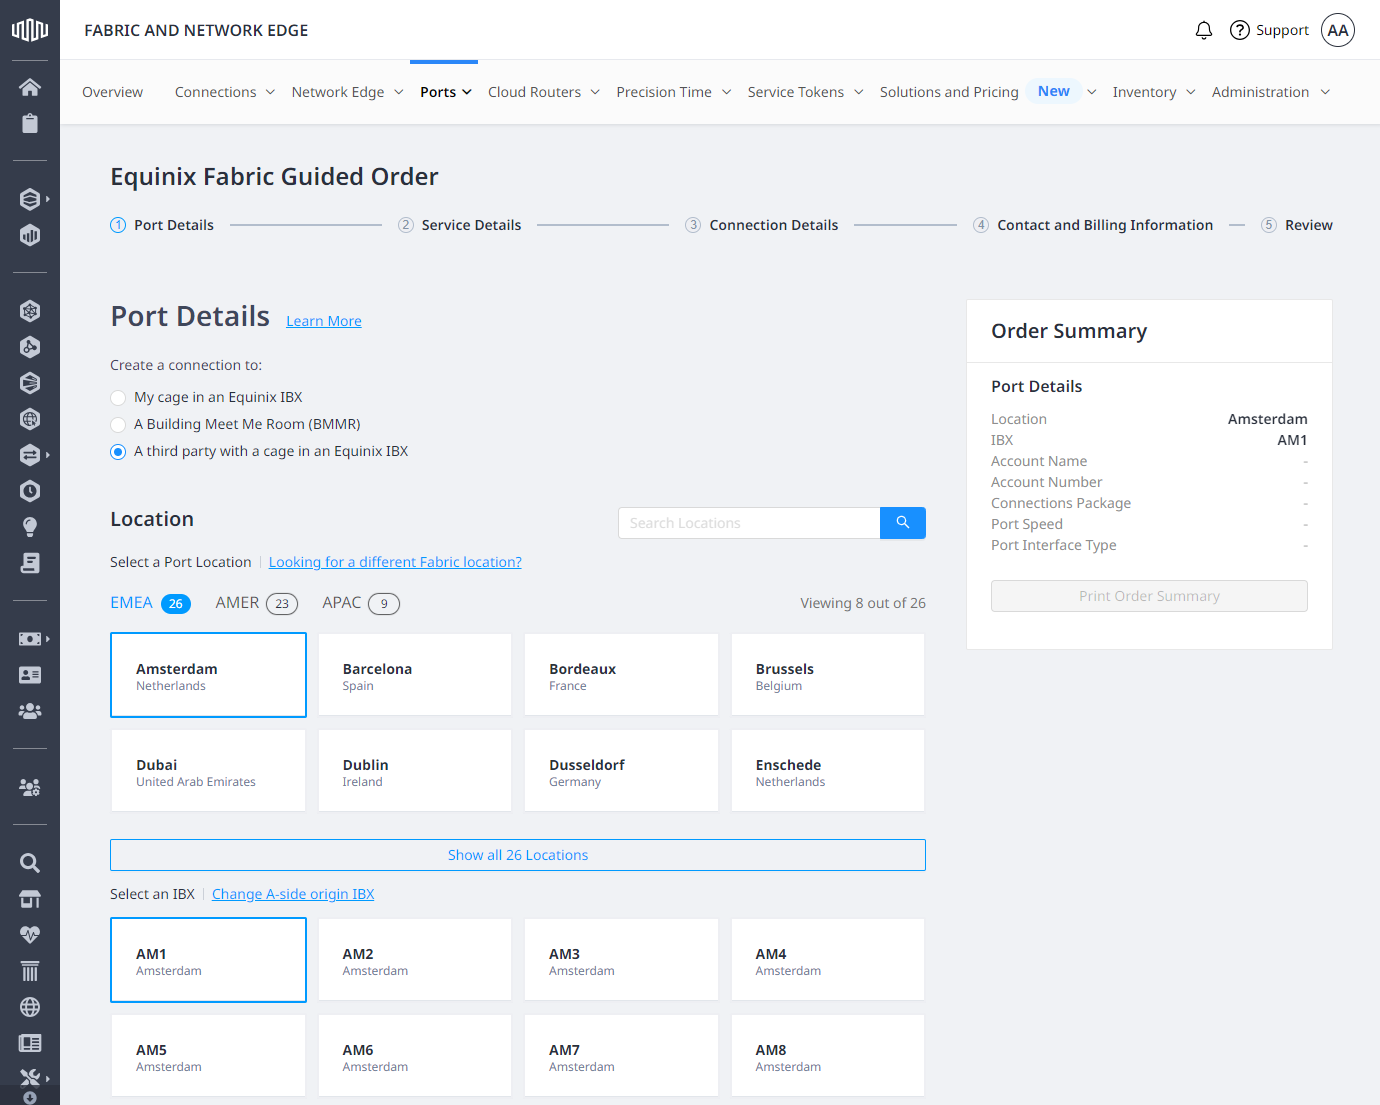Click the blue location search button
This screenshot has width=1380, height=1105.
tap(903, 523)
